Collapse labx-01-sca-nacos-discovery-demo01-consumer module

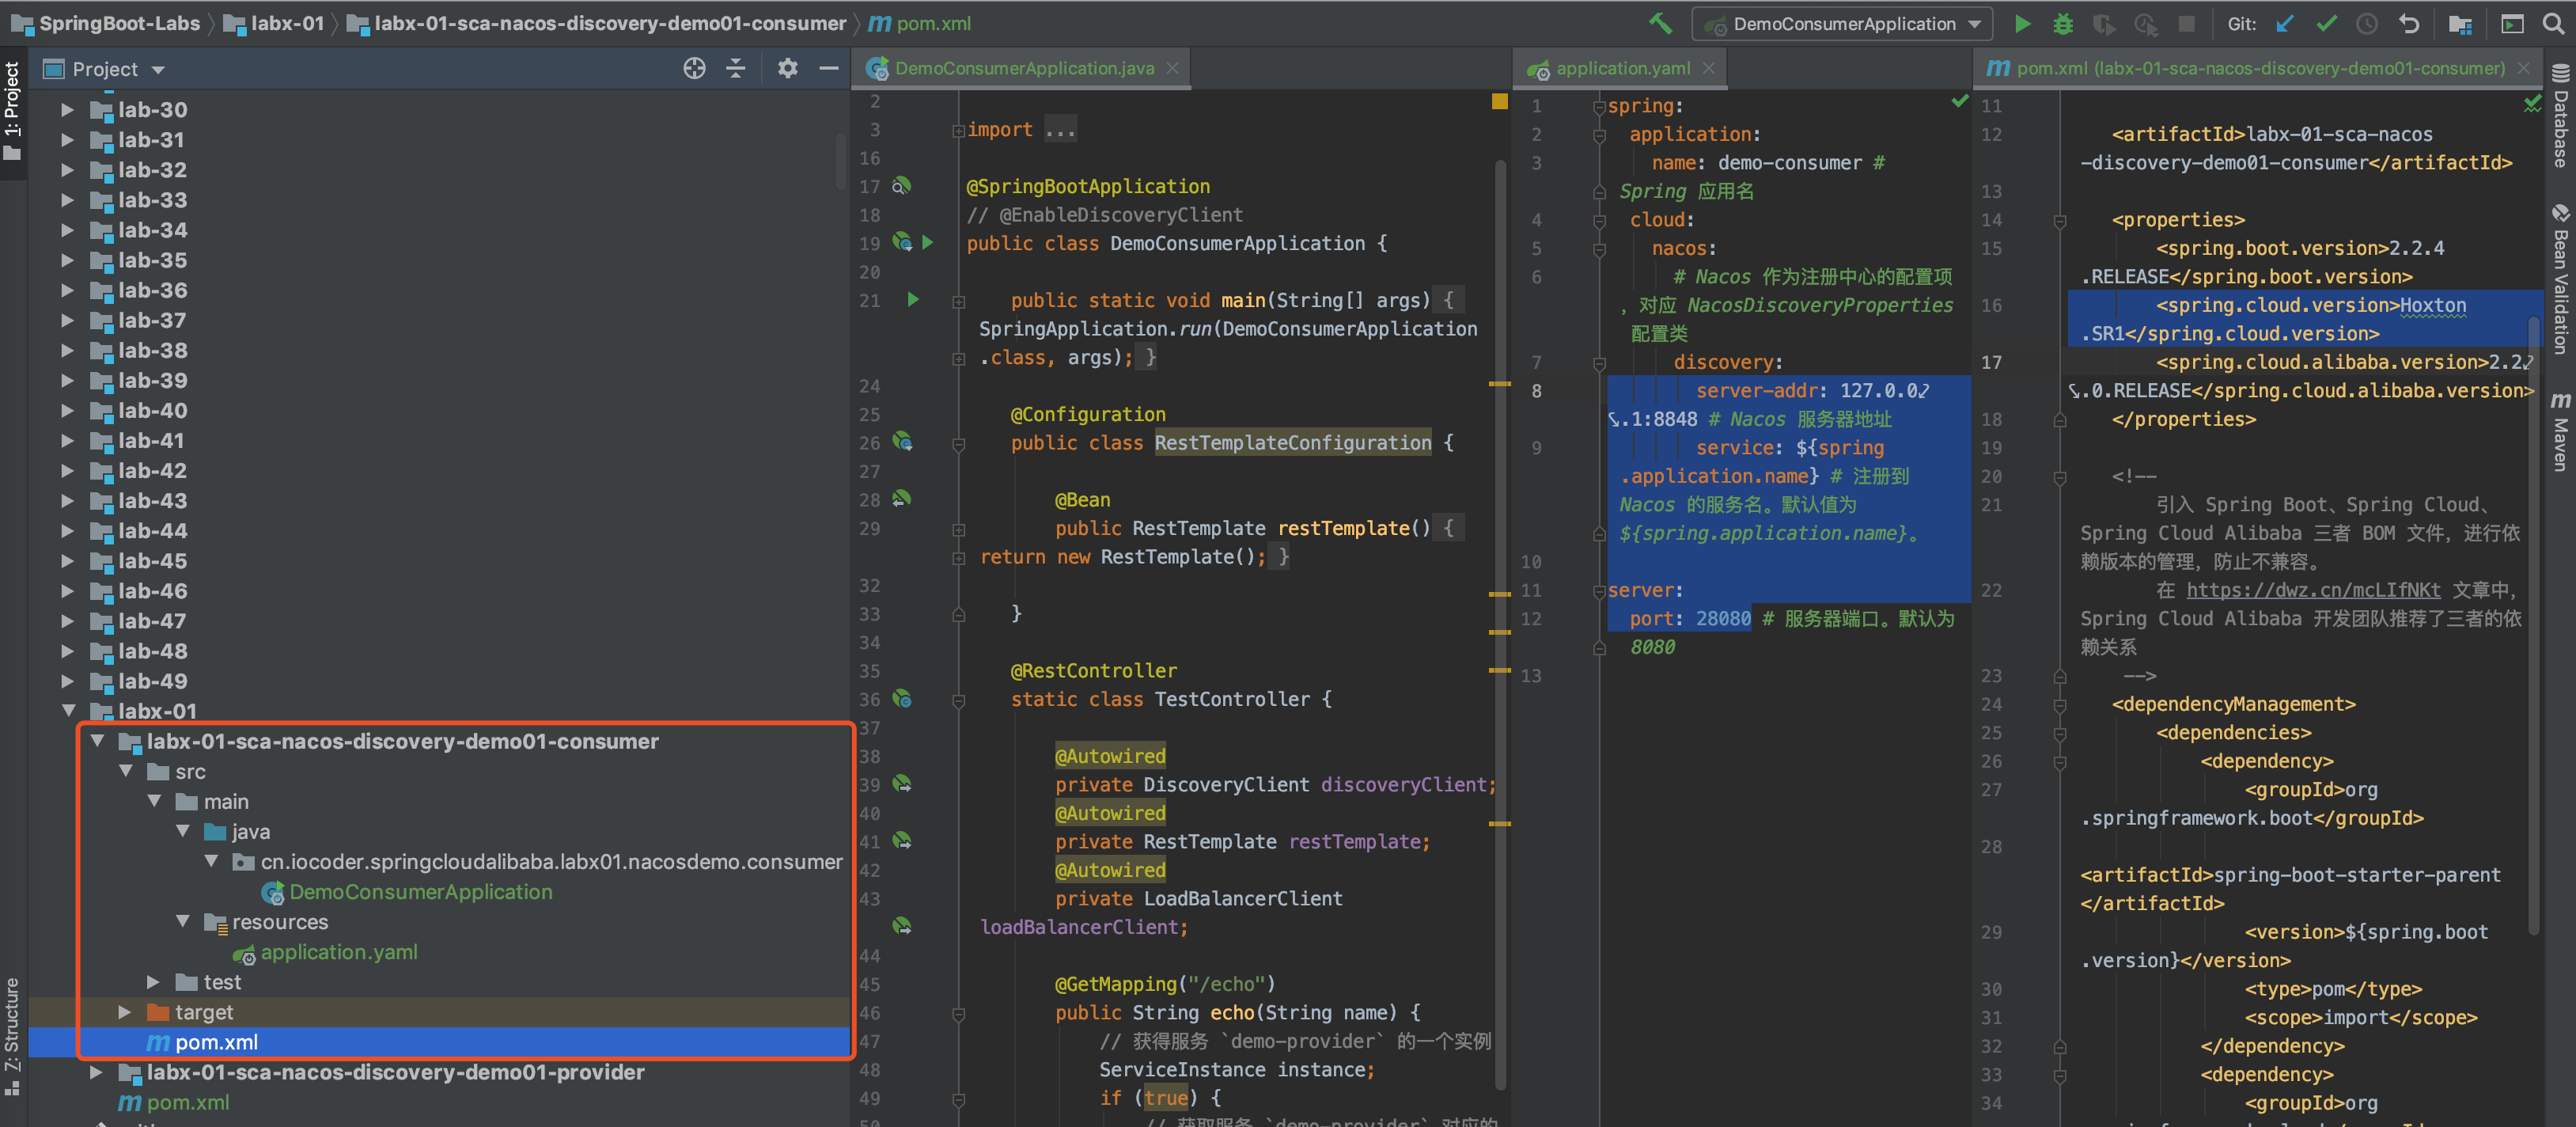coord(97,741)
